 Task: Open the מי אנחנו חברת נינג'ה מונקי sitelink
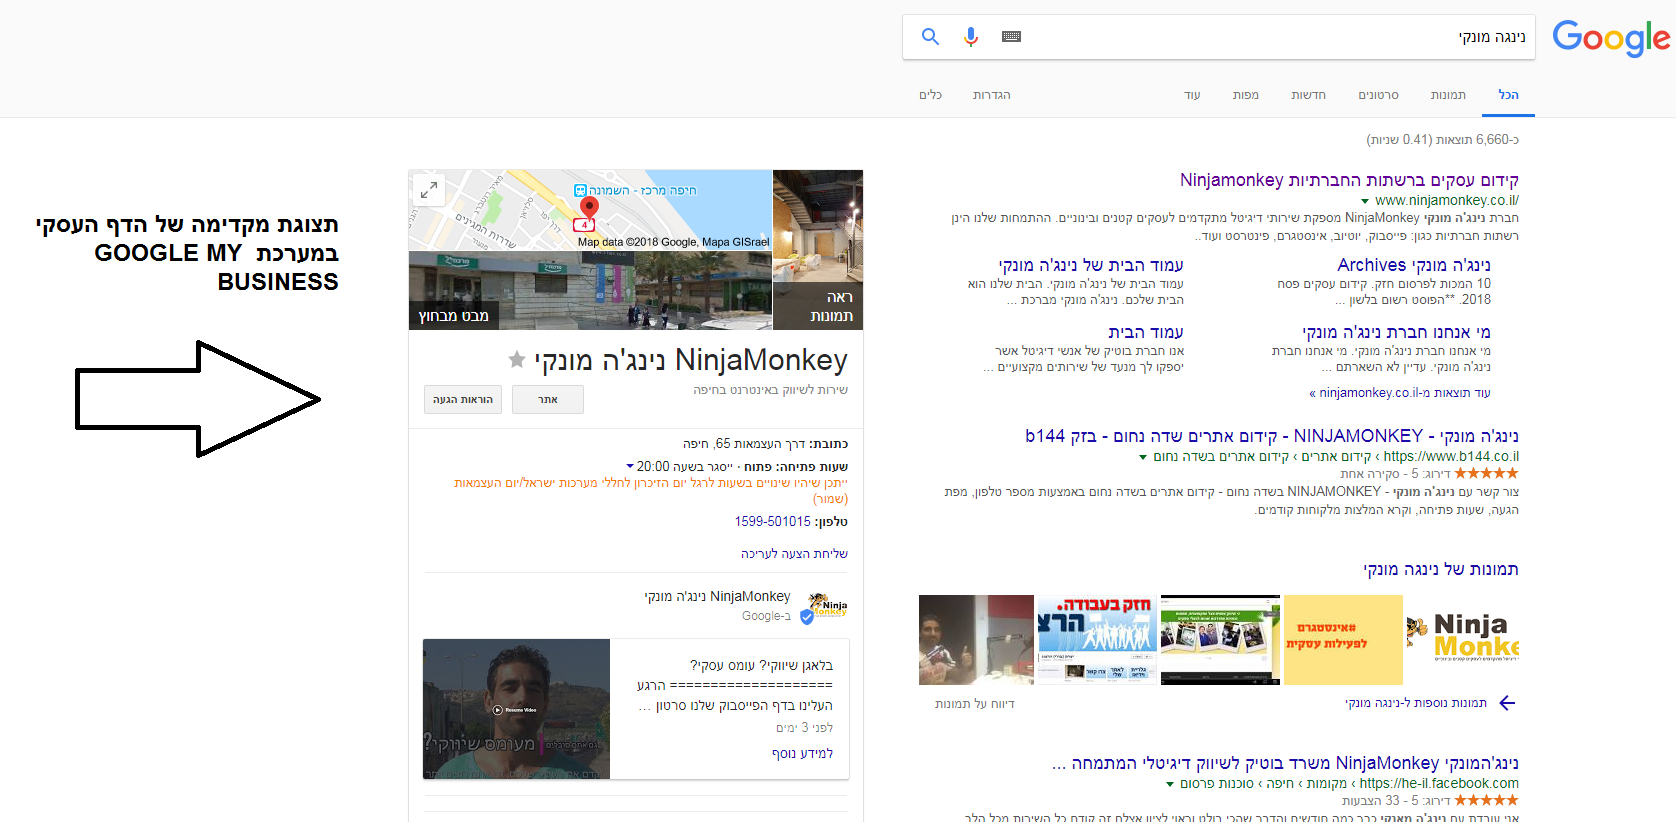tap(1396, 332)
